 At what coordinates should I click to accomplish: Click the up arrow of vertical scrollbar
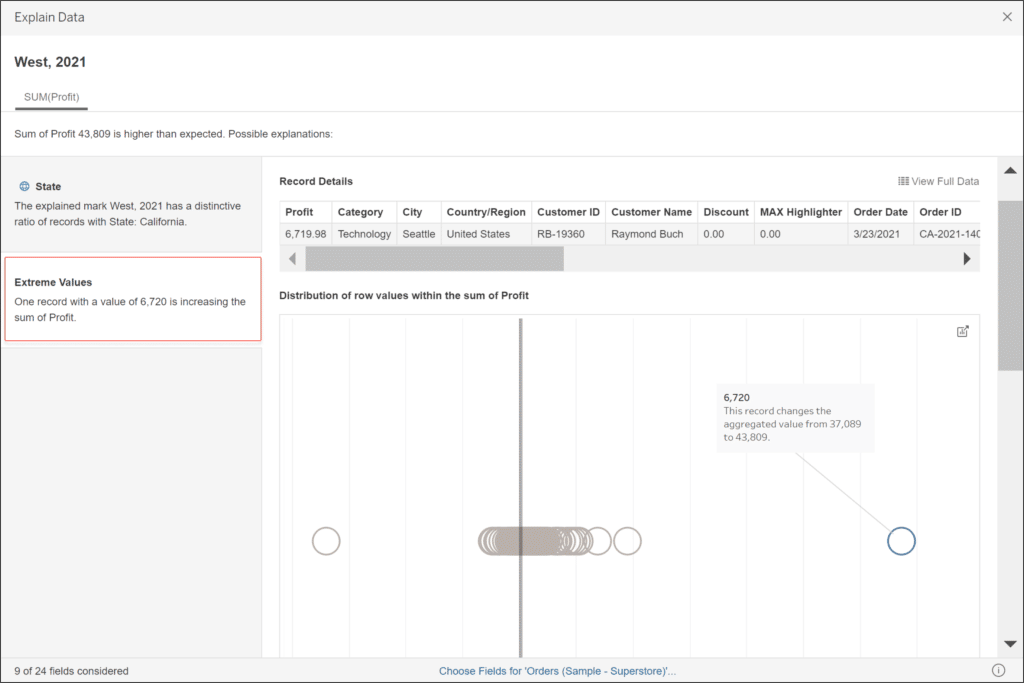pyautogui.click(x=1010, y=170)
